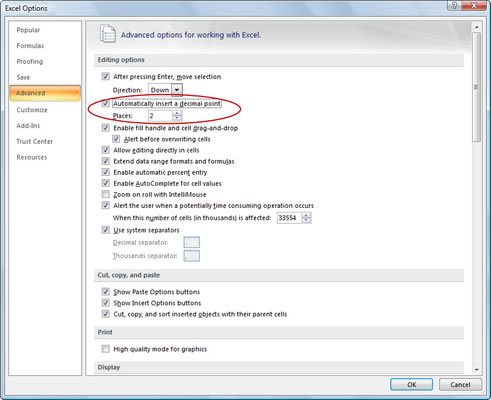Toggle Enable AutoComplete for cell values

click(106, 183)
